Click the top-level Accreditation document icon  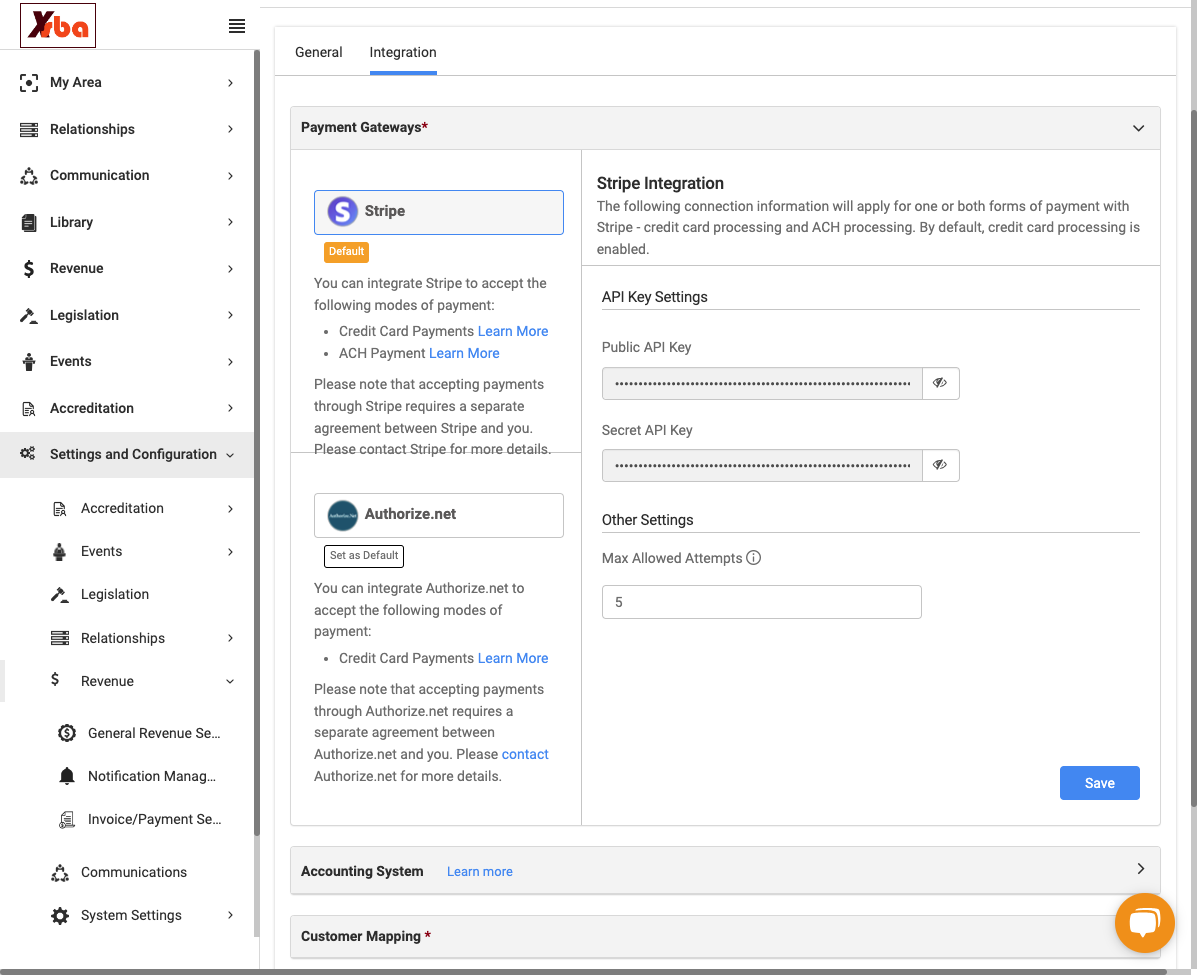(x=29, y=408)
